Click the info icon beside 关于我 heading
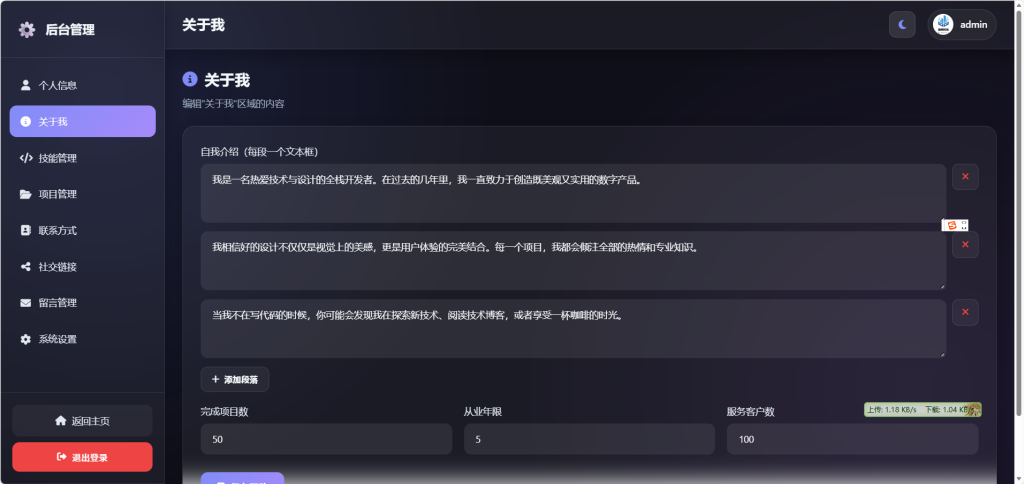Image resolution: width=1024 pixels, height=484 pixels. click(190, 79)
